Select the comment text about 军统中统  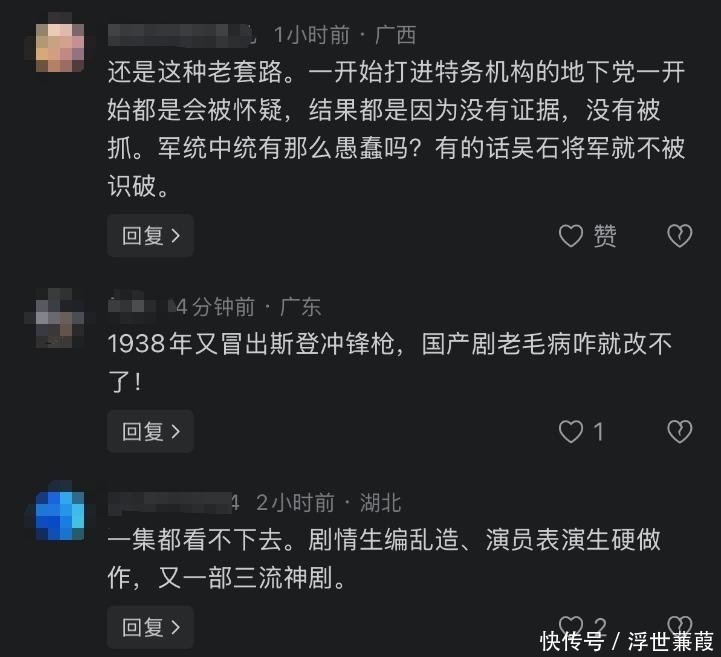[396, 129]
